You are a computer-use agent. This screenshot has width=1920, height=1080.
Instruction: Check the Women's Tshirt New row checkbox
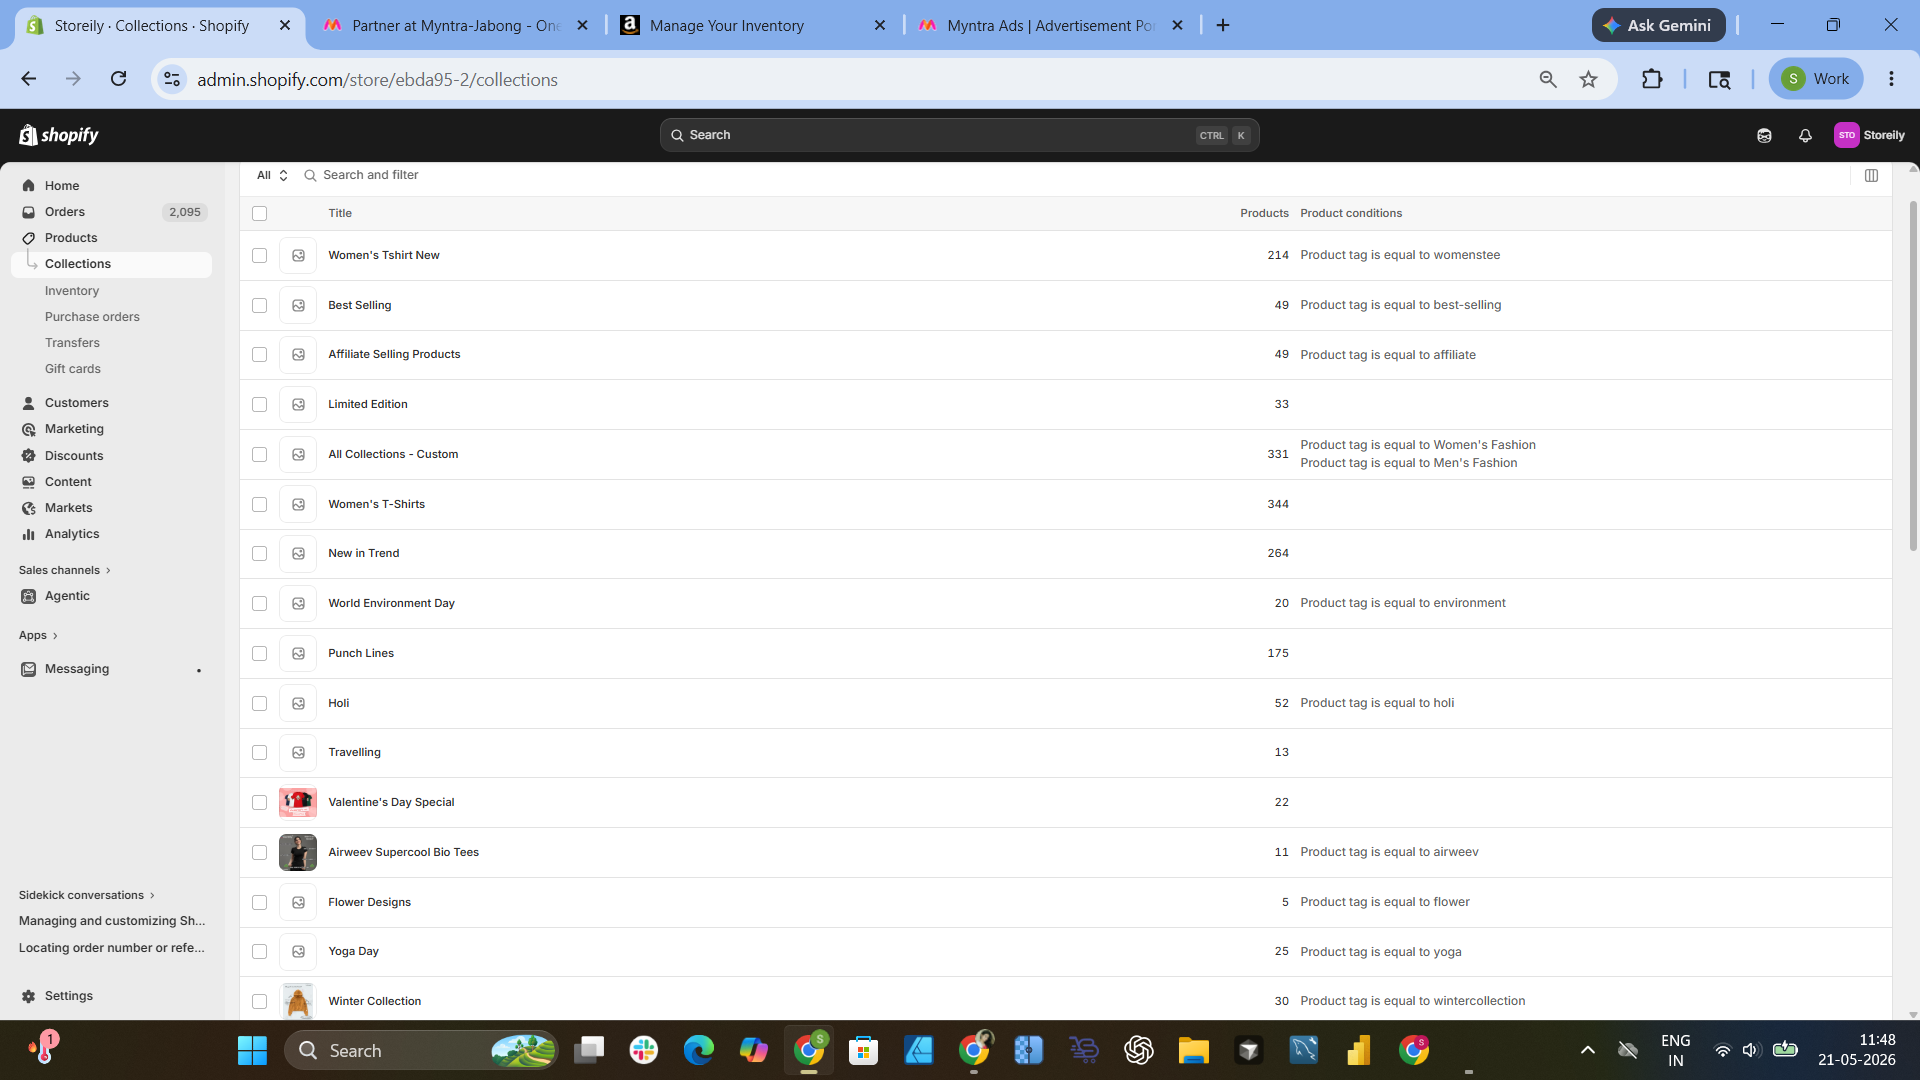coord(260,255)
